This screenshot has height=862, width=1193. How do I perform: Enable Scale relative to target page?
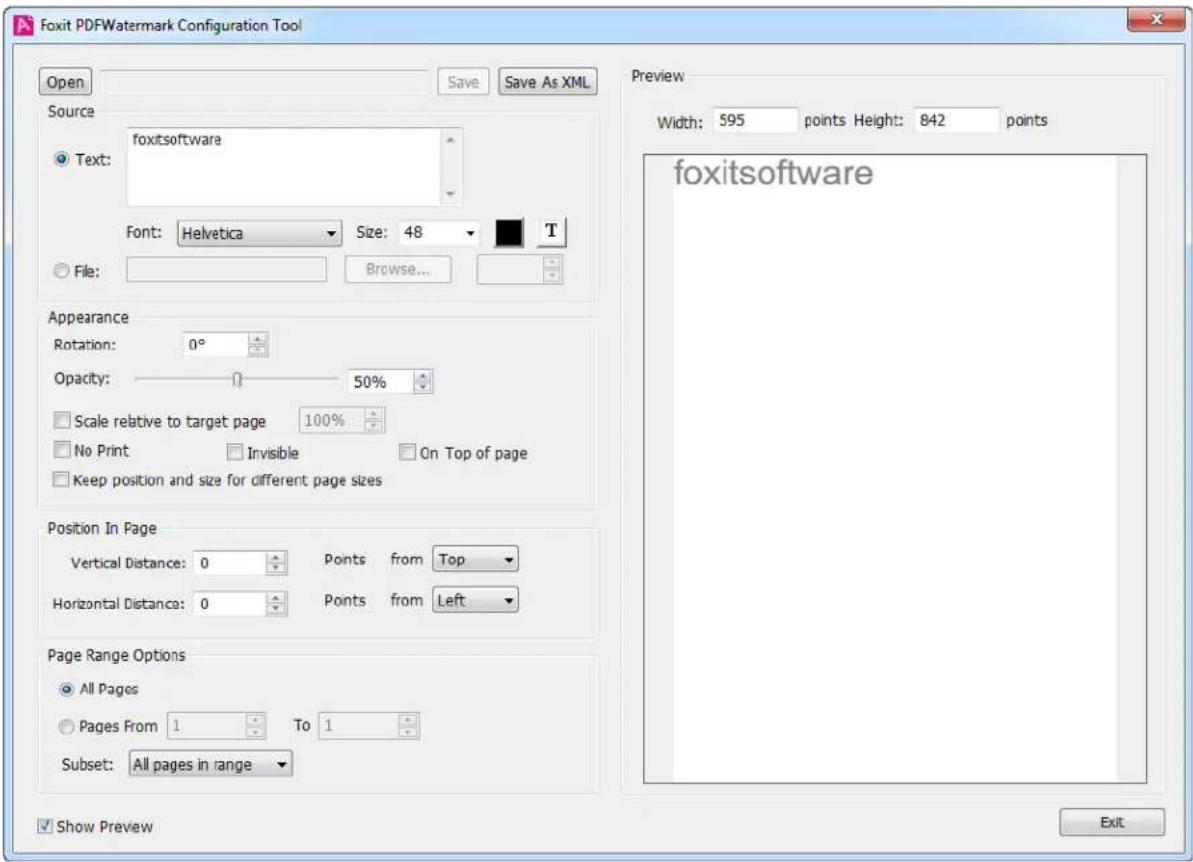[62, 421]
